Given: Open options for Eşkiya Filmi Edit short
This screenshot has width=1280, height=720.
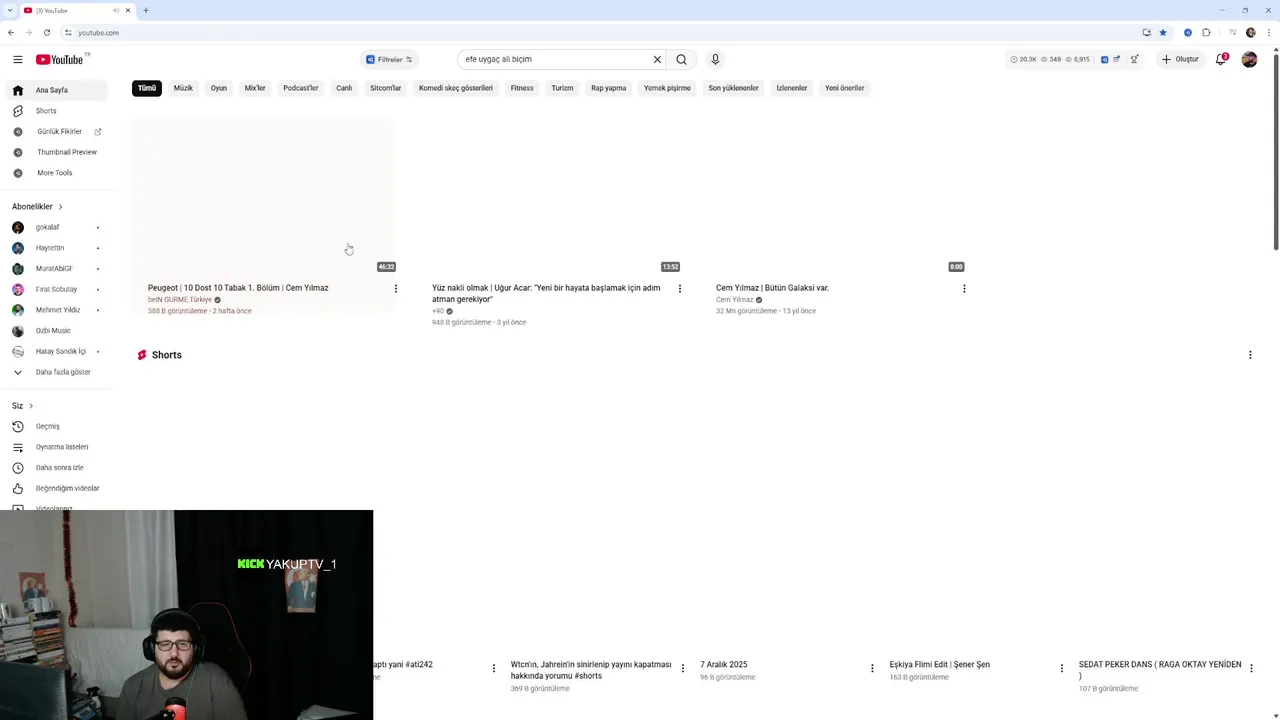Looking at the screenshot, I should pyautogui.click(x=1062, y=668).
